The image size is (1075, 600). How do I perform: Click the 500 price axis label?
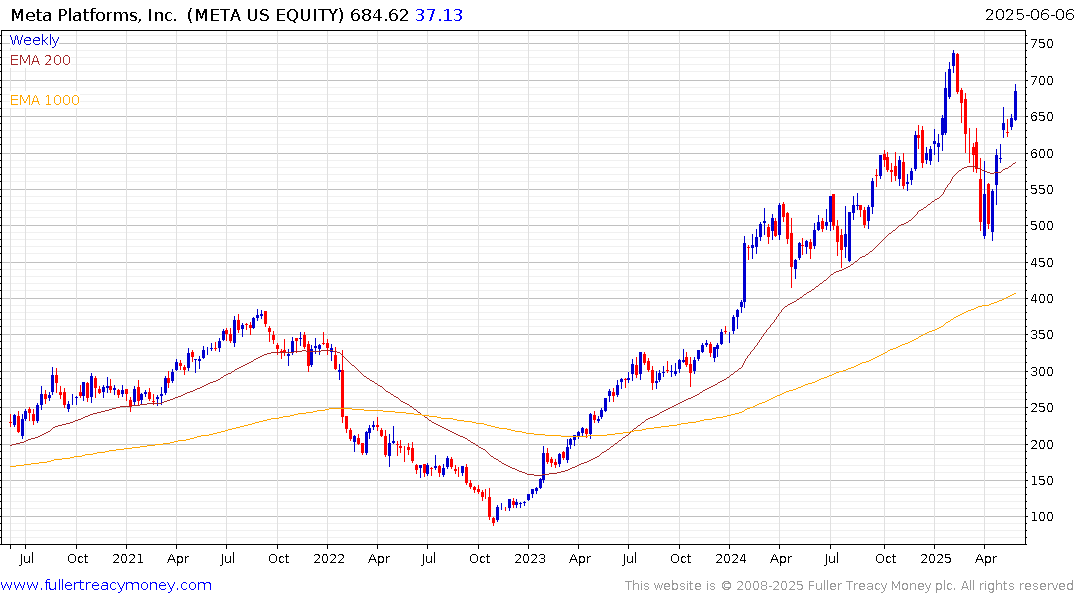point(1041,226)
